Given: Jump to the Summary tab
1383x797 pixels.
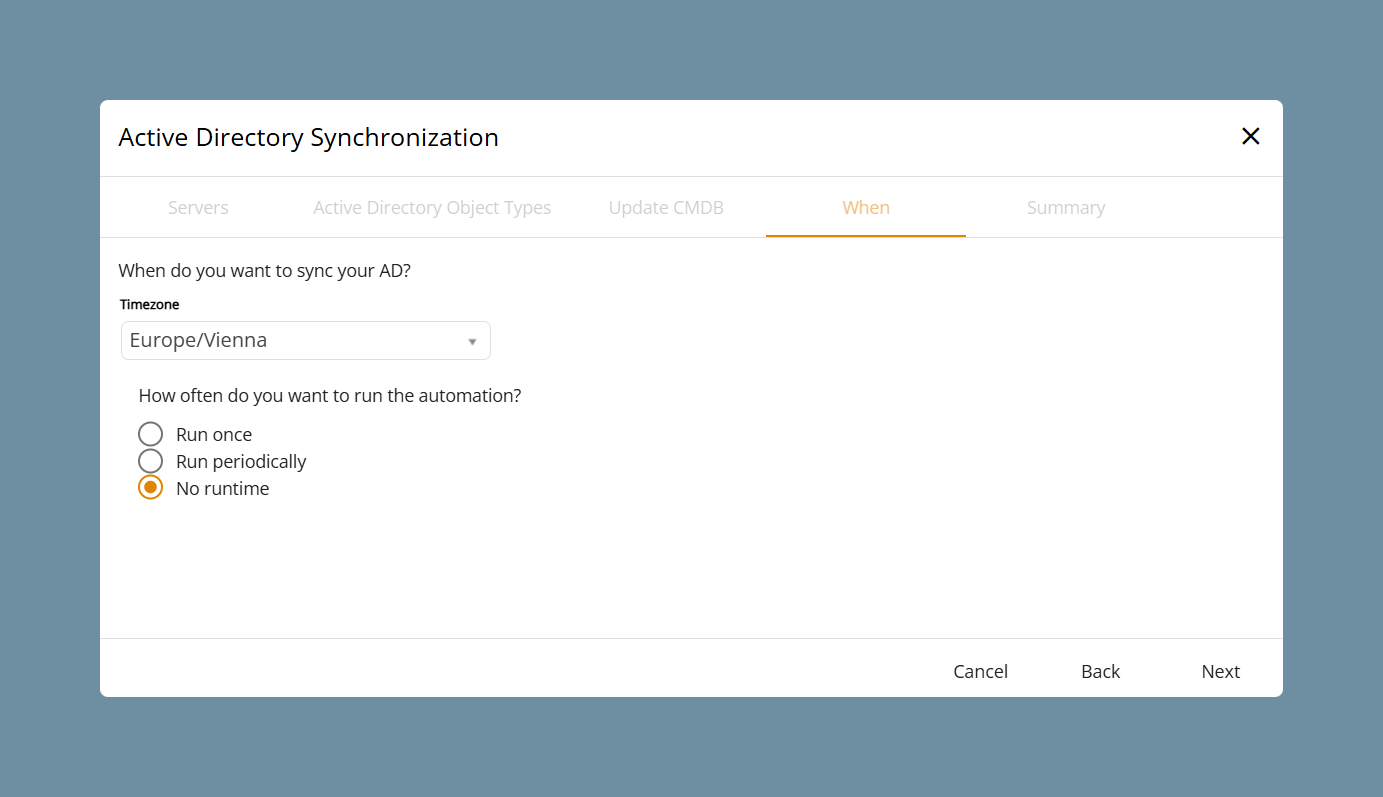Looking at the screenshot, I should [1066, 208].
